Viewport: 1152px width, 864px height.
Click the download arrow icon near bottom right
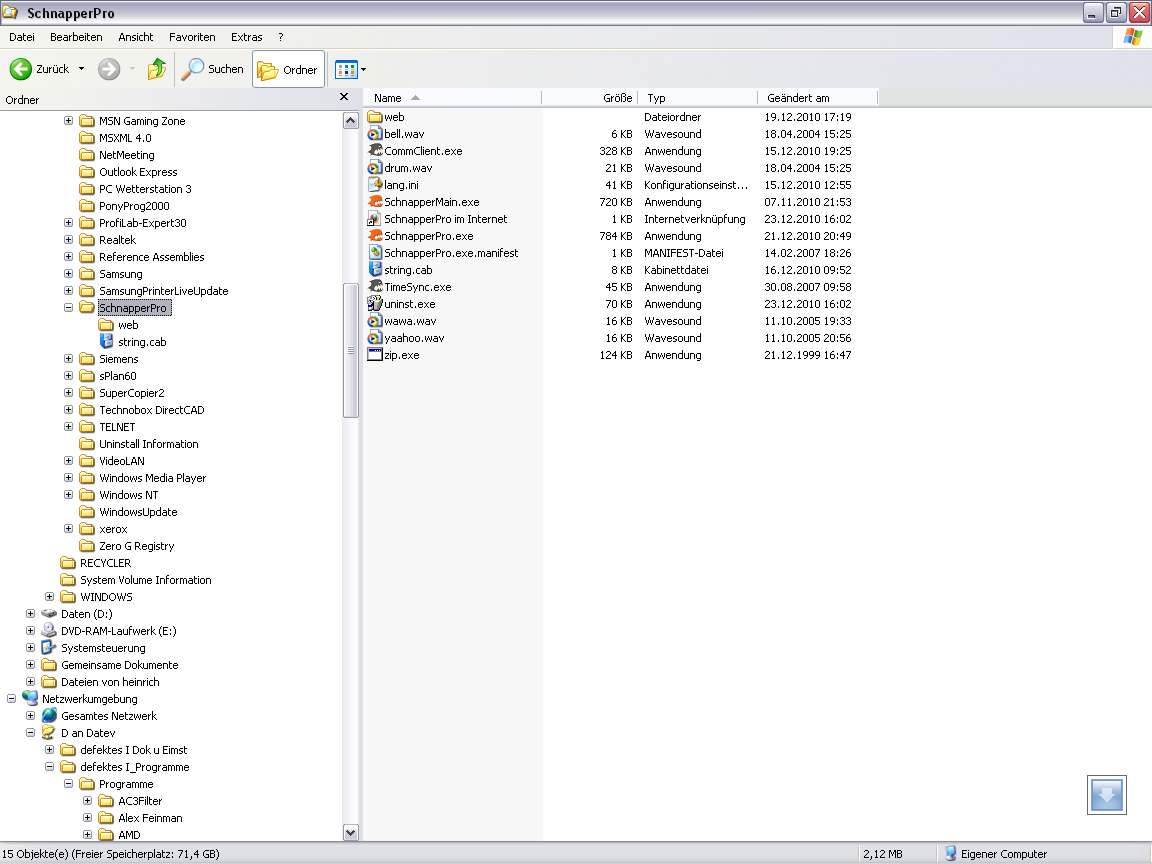pos(1106,795)
